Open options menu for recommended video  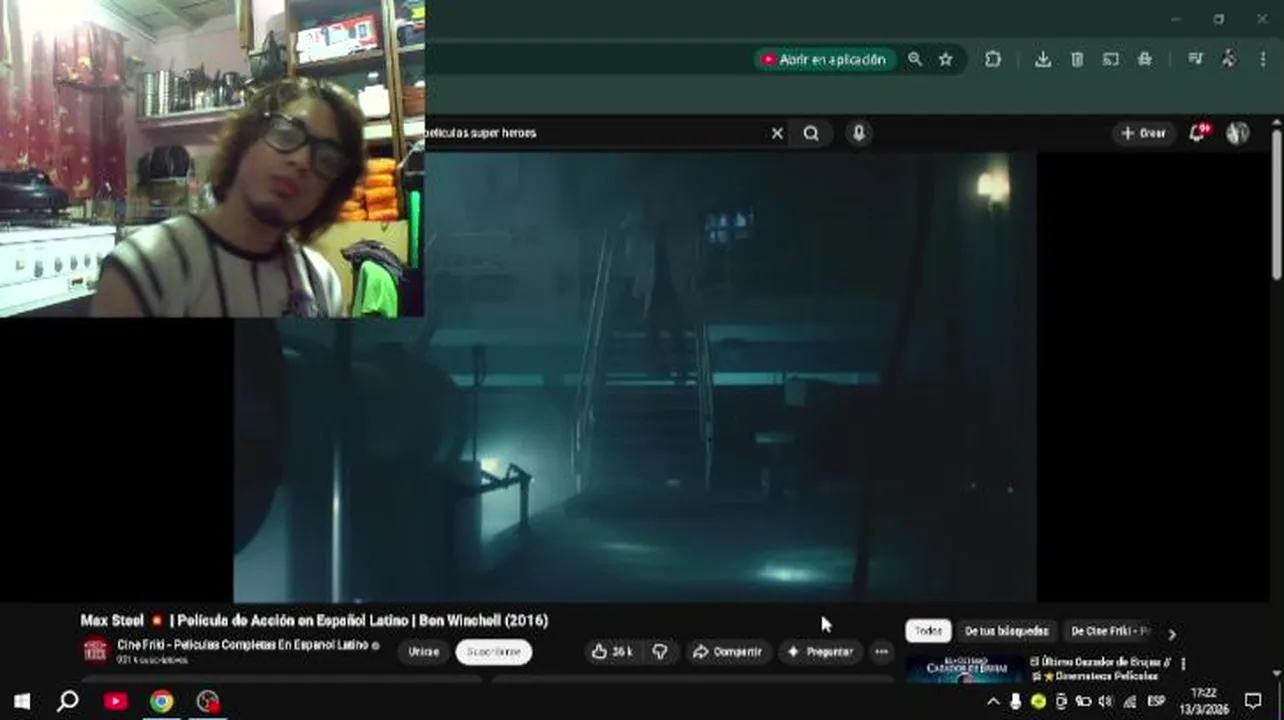1183,664
